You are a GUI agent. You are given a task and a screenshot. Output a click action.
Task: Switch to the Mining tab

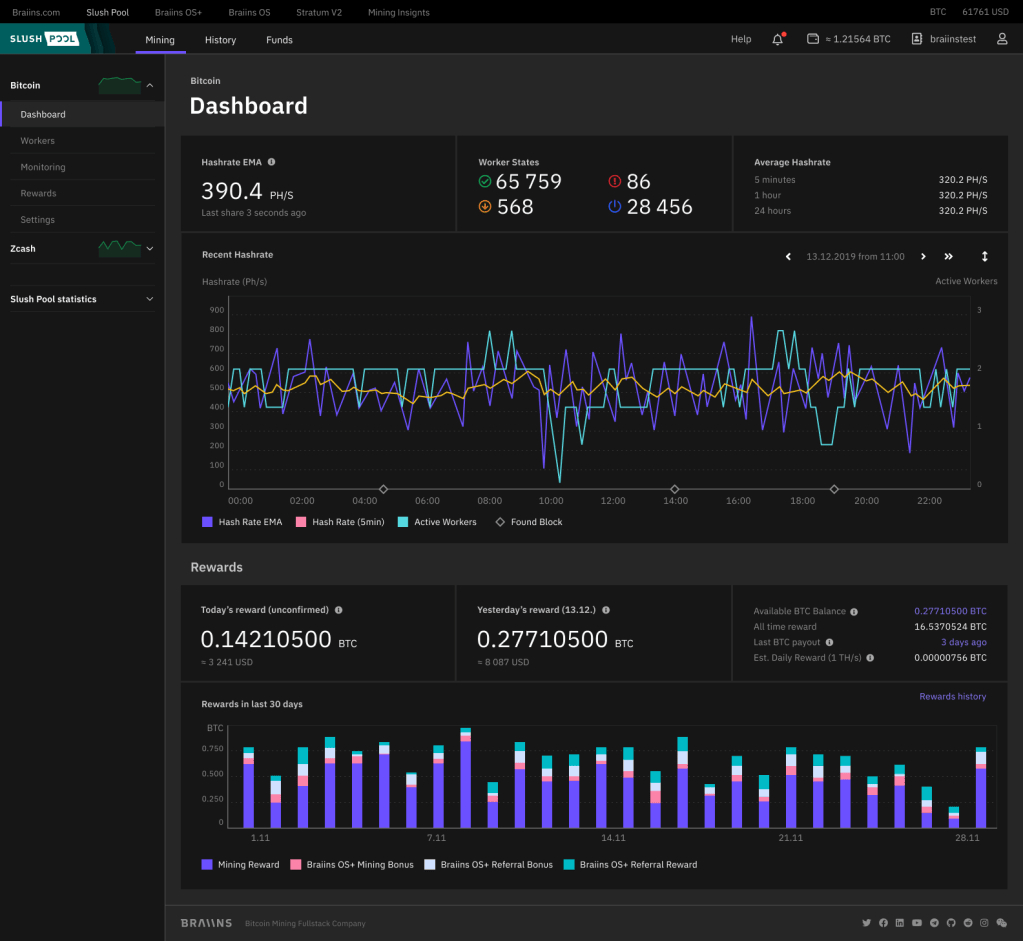coord(160,40)
